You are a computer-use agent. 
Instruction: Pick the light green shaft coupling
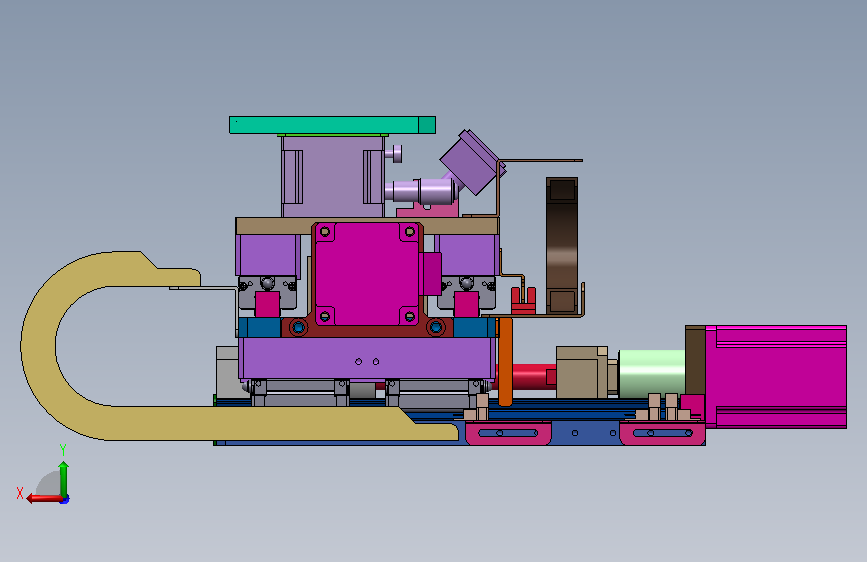pyautogui.click(x=652, y=374)
